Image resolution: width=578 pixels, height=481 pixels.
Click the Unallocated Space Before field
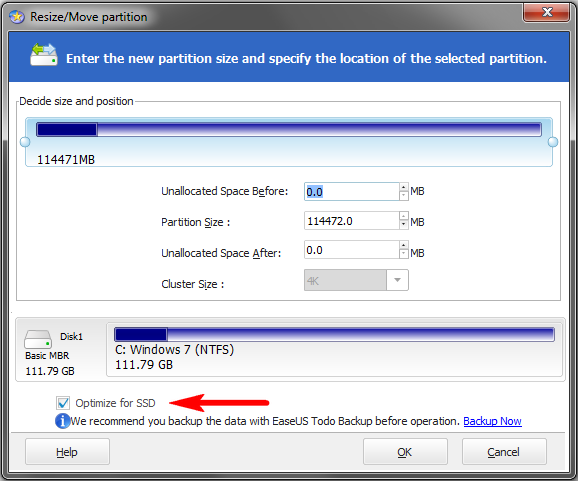tap(351, 192)
